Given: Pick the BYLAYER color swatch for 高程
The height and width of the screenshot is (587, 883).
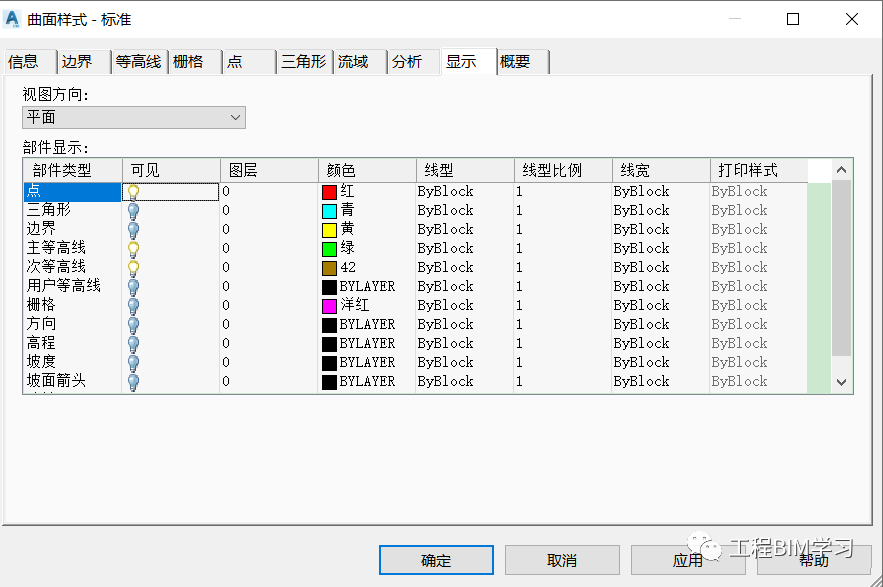Looking at the screenshot, I should coord(329,344).
